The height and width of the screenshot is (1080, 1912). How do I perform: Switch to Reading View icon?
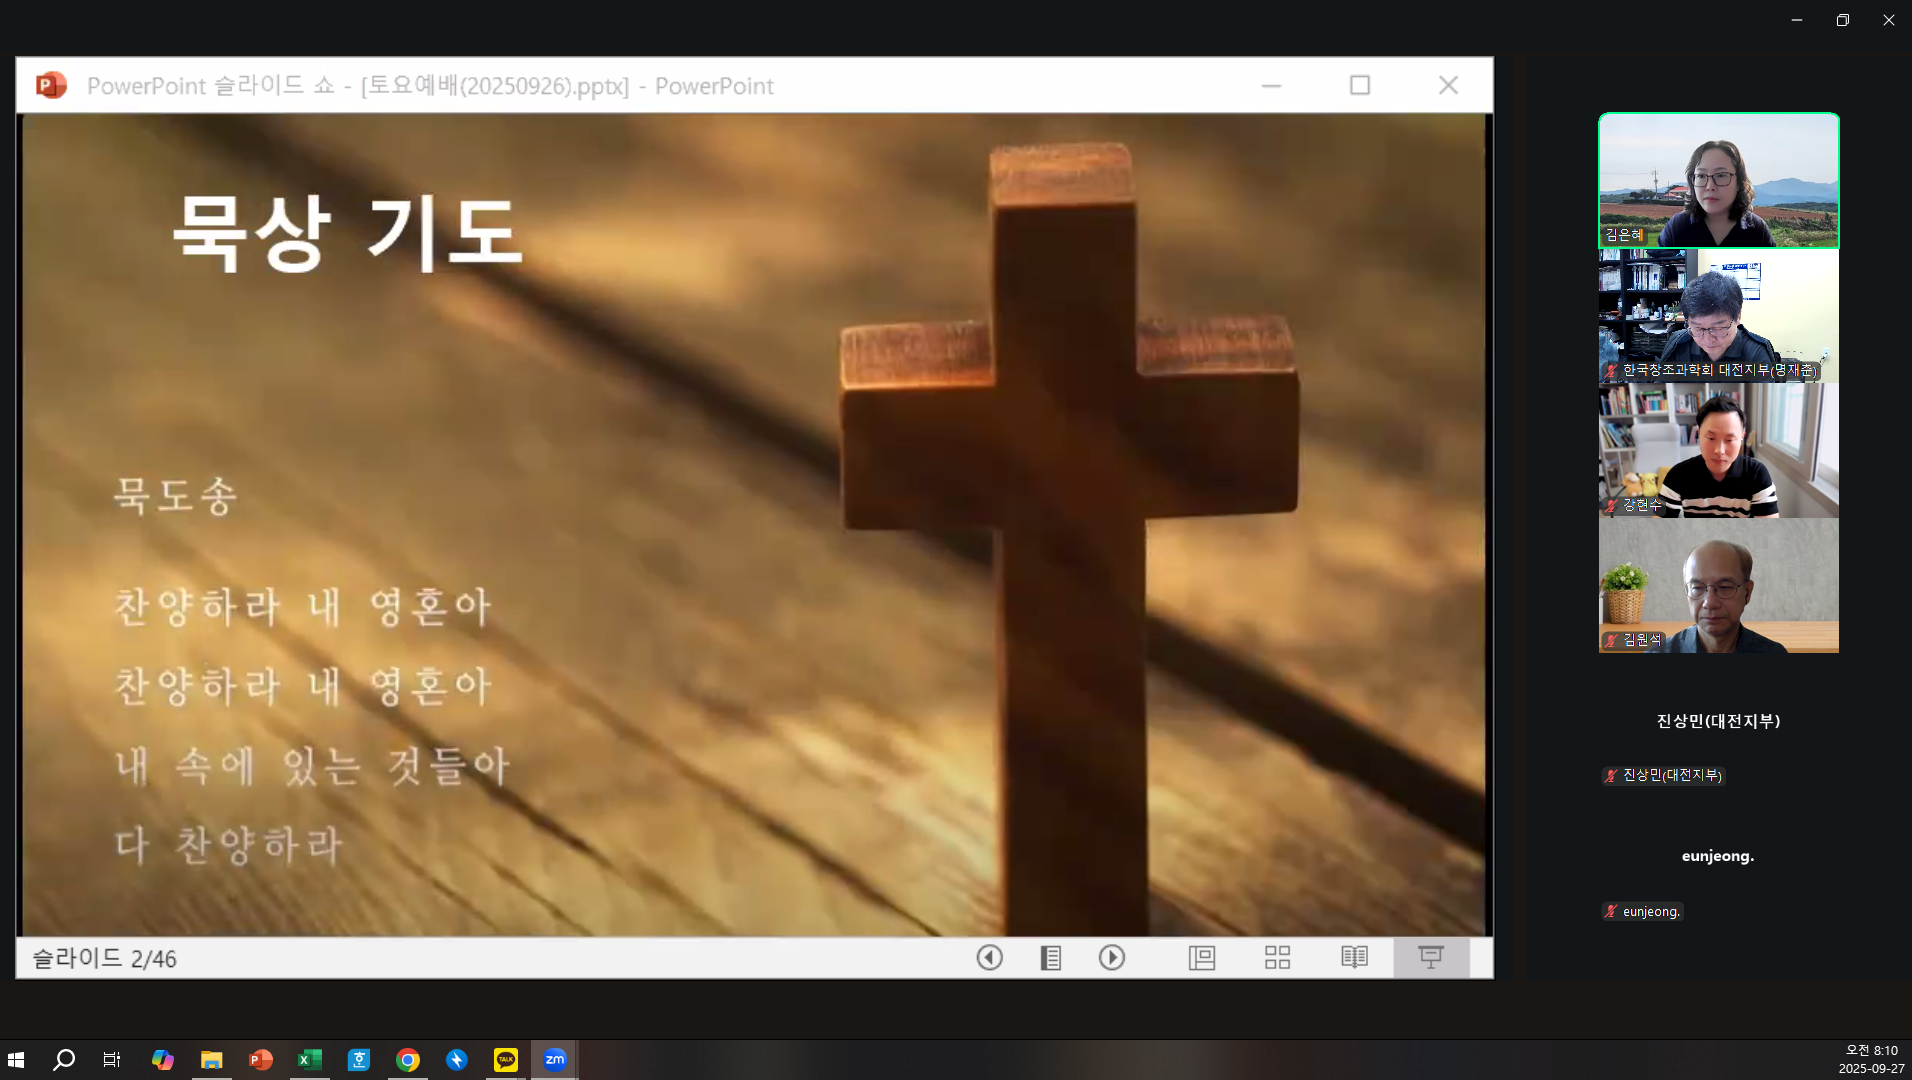click(x=1354, y=958)
